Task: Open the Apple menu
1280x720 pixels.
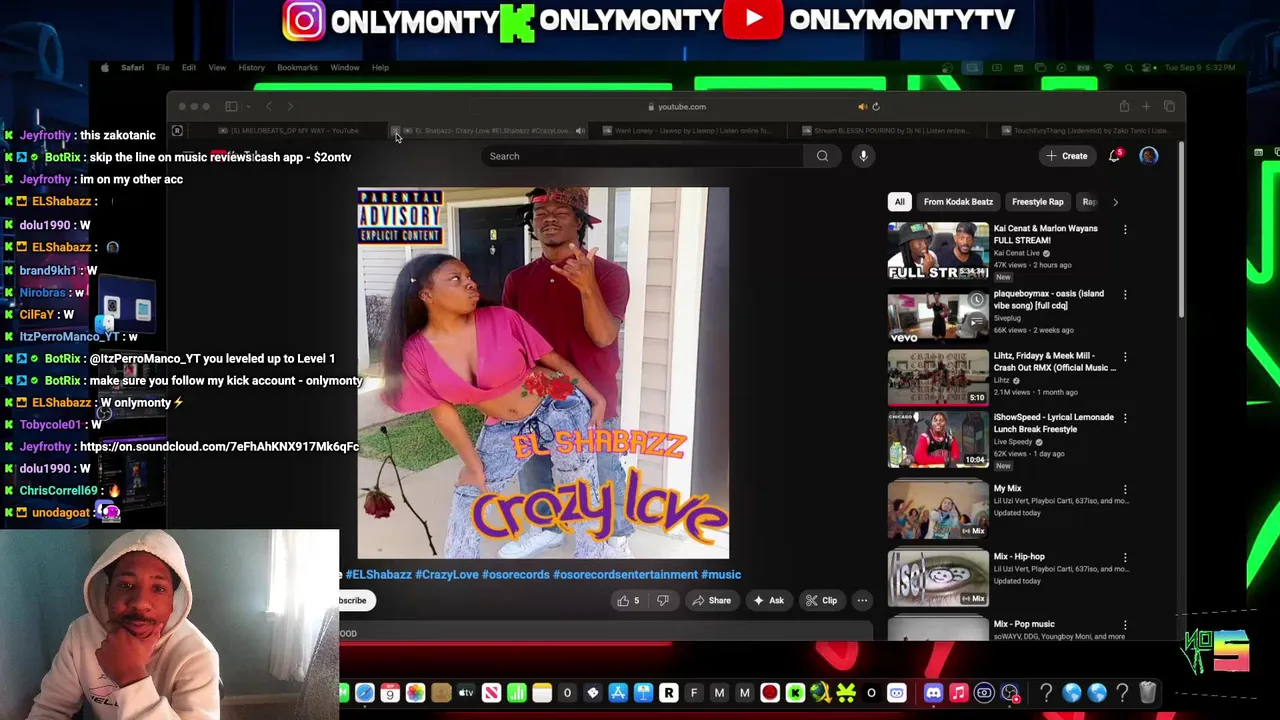Action: click(x=105, y=68)
